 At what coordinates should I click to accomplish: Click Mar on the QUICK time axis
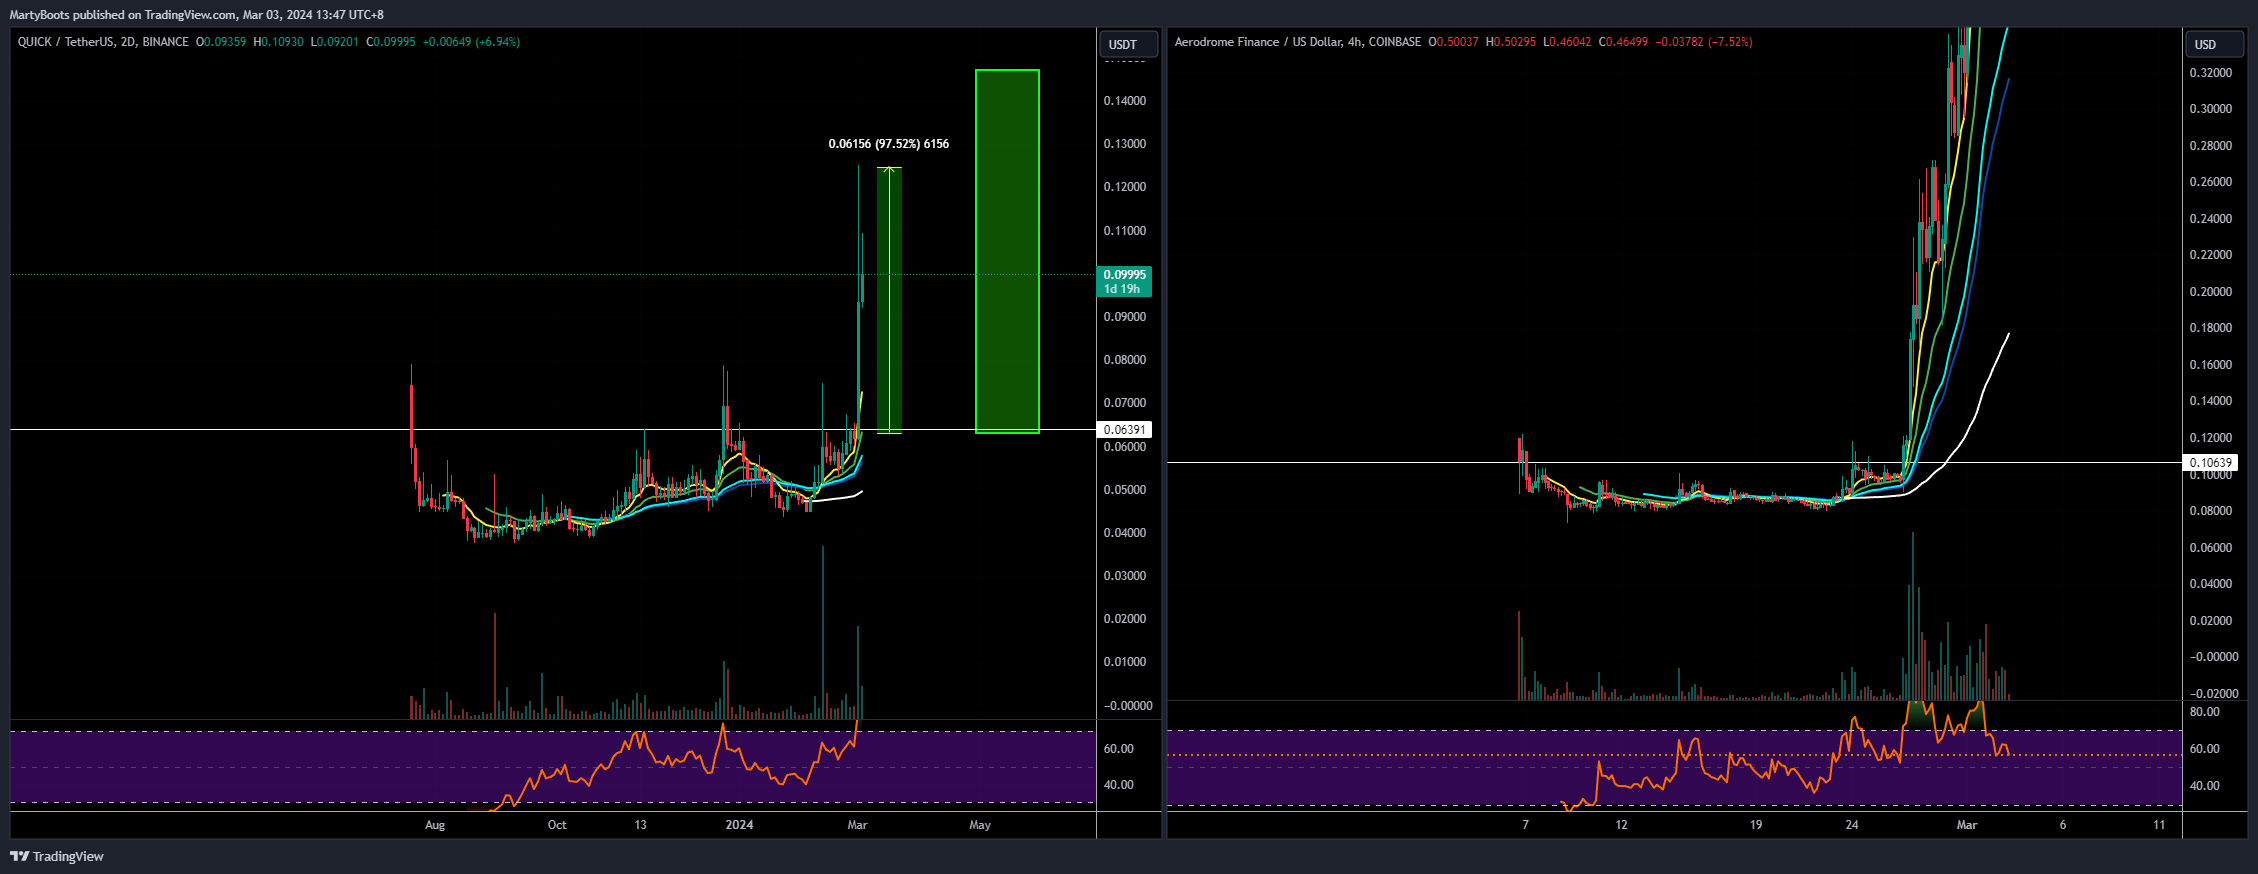click(857, 825)
